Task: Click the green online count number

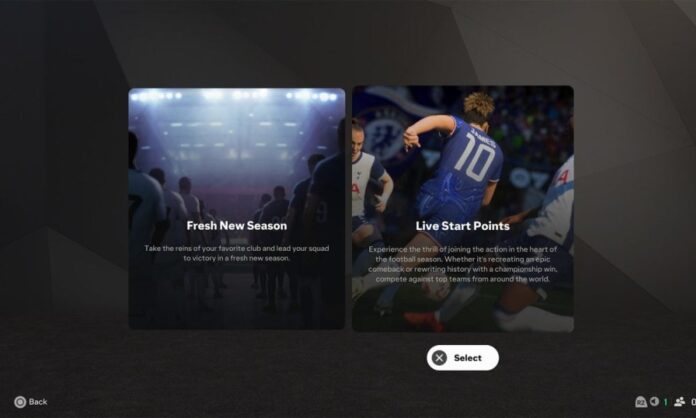Action: [665, 402]
